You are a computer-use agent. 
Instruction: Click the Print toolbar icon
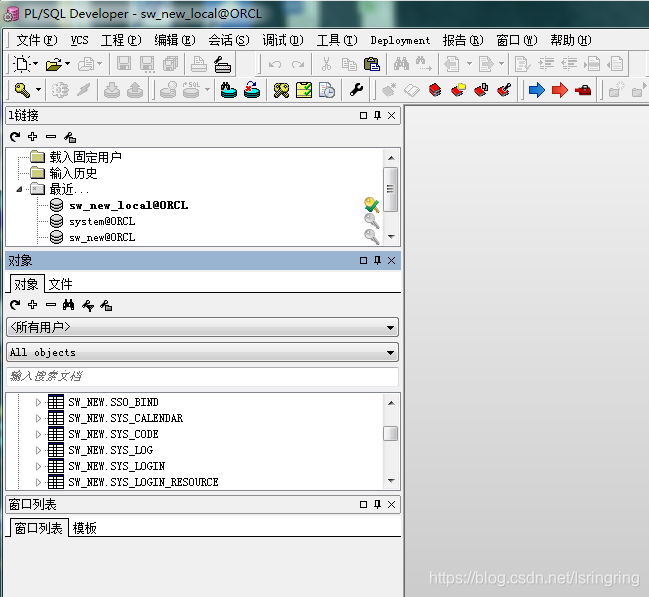[x=199, y=64]
